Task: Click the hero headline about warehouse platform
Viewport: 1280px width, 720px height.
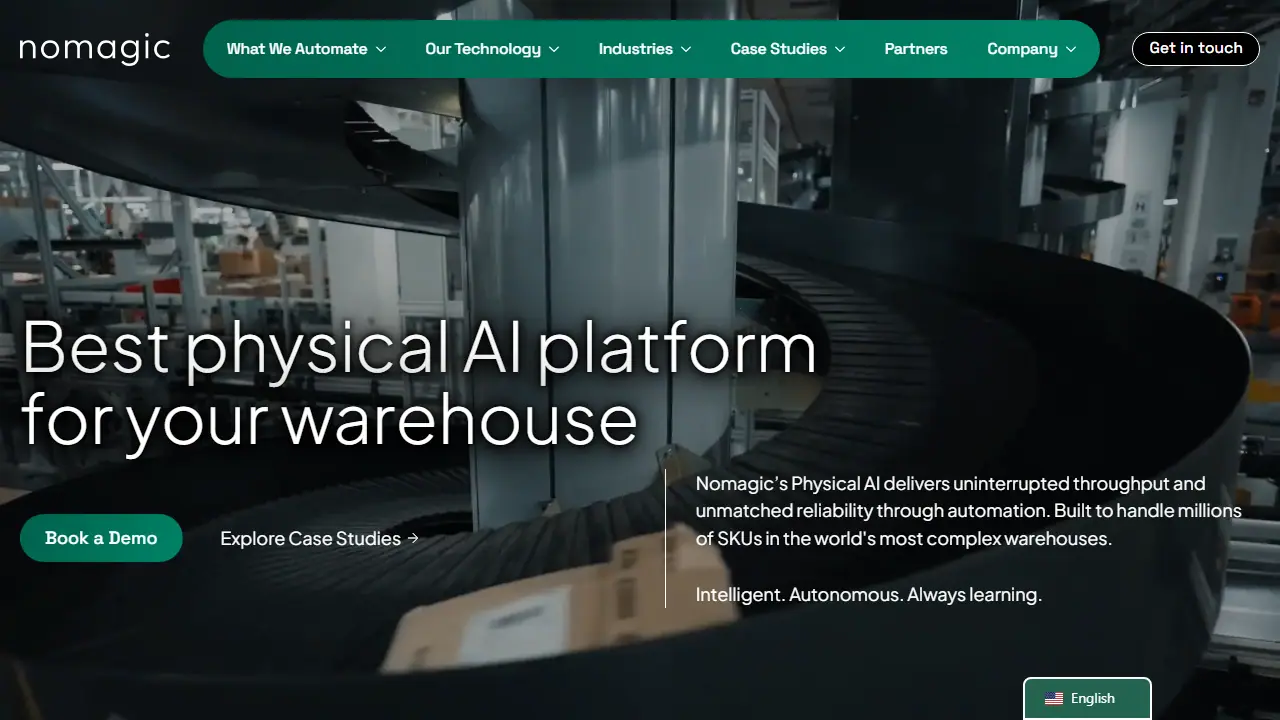Action: point(419,381)
